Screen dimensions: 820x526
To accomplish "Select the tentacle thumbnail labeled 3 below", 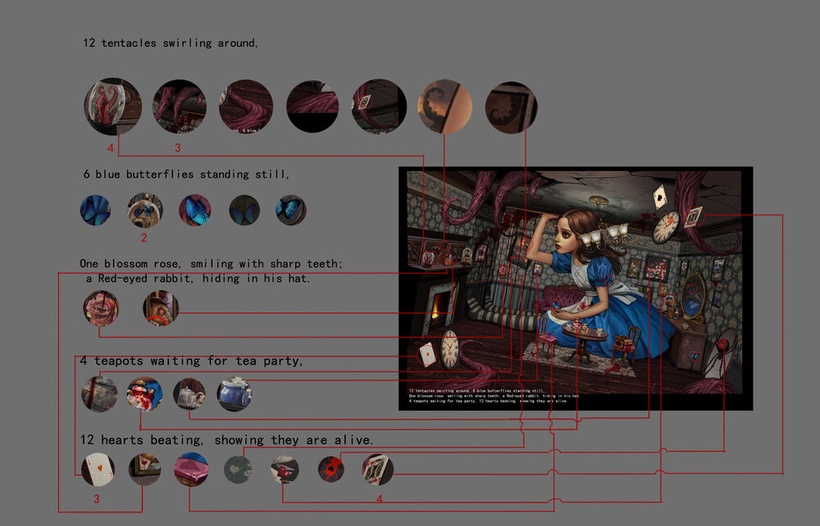I will (x=179, y=106).
